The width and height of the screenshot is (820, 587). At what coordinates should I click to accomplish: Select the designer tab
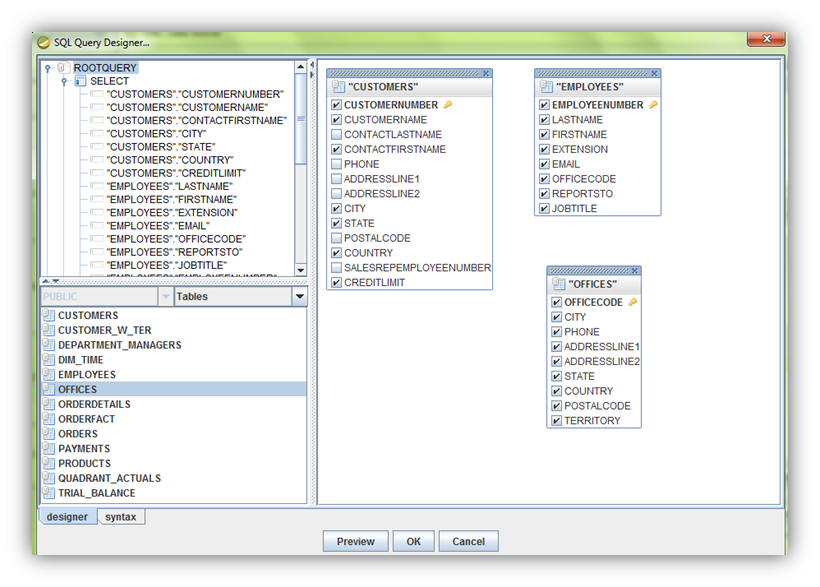tap(67, 517)
